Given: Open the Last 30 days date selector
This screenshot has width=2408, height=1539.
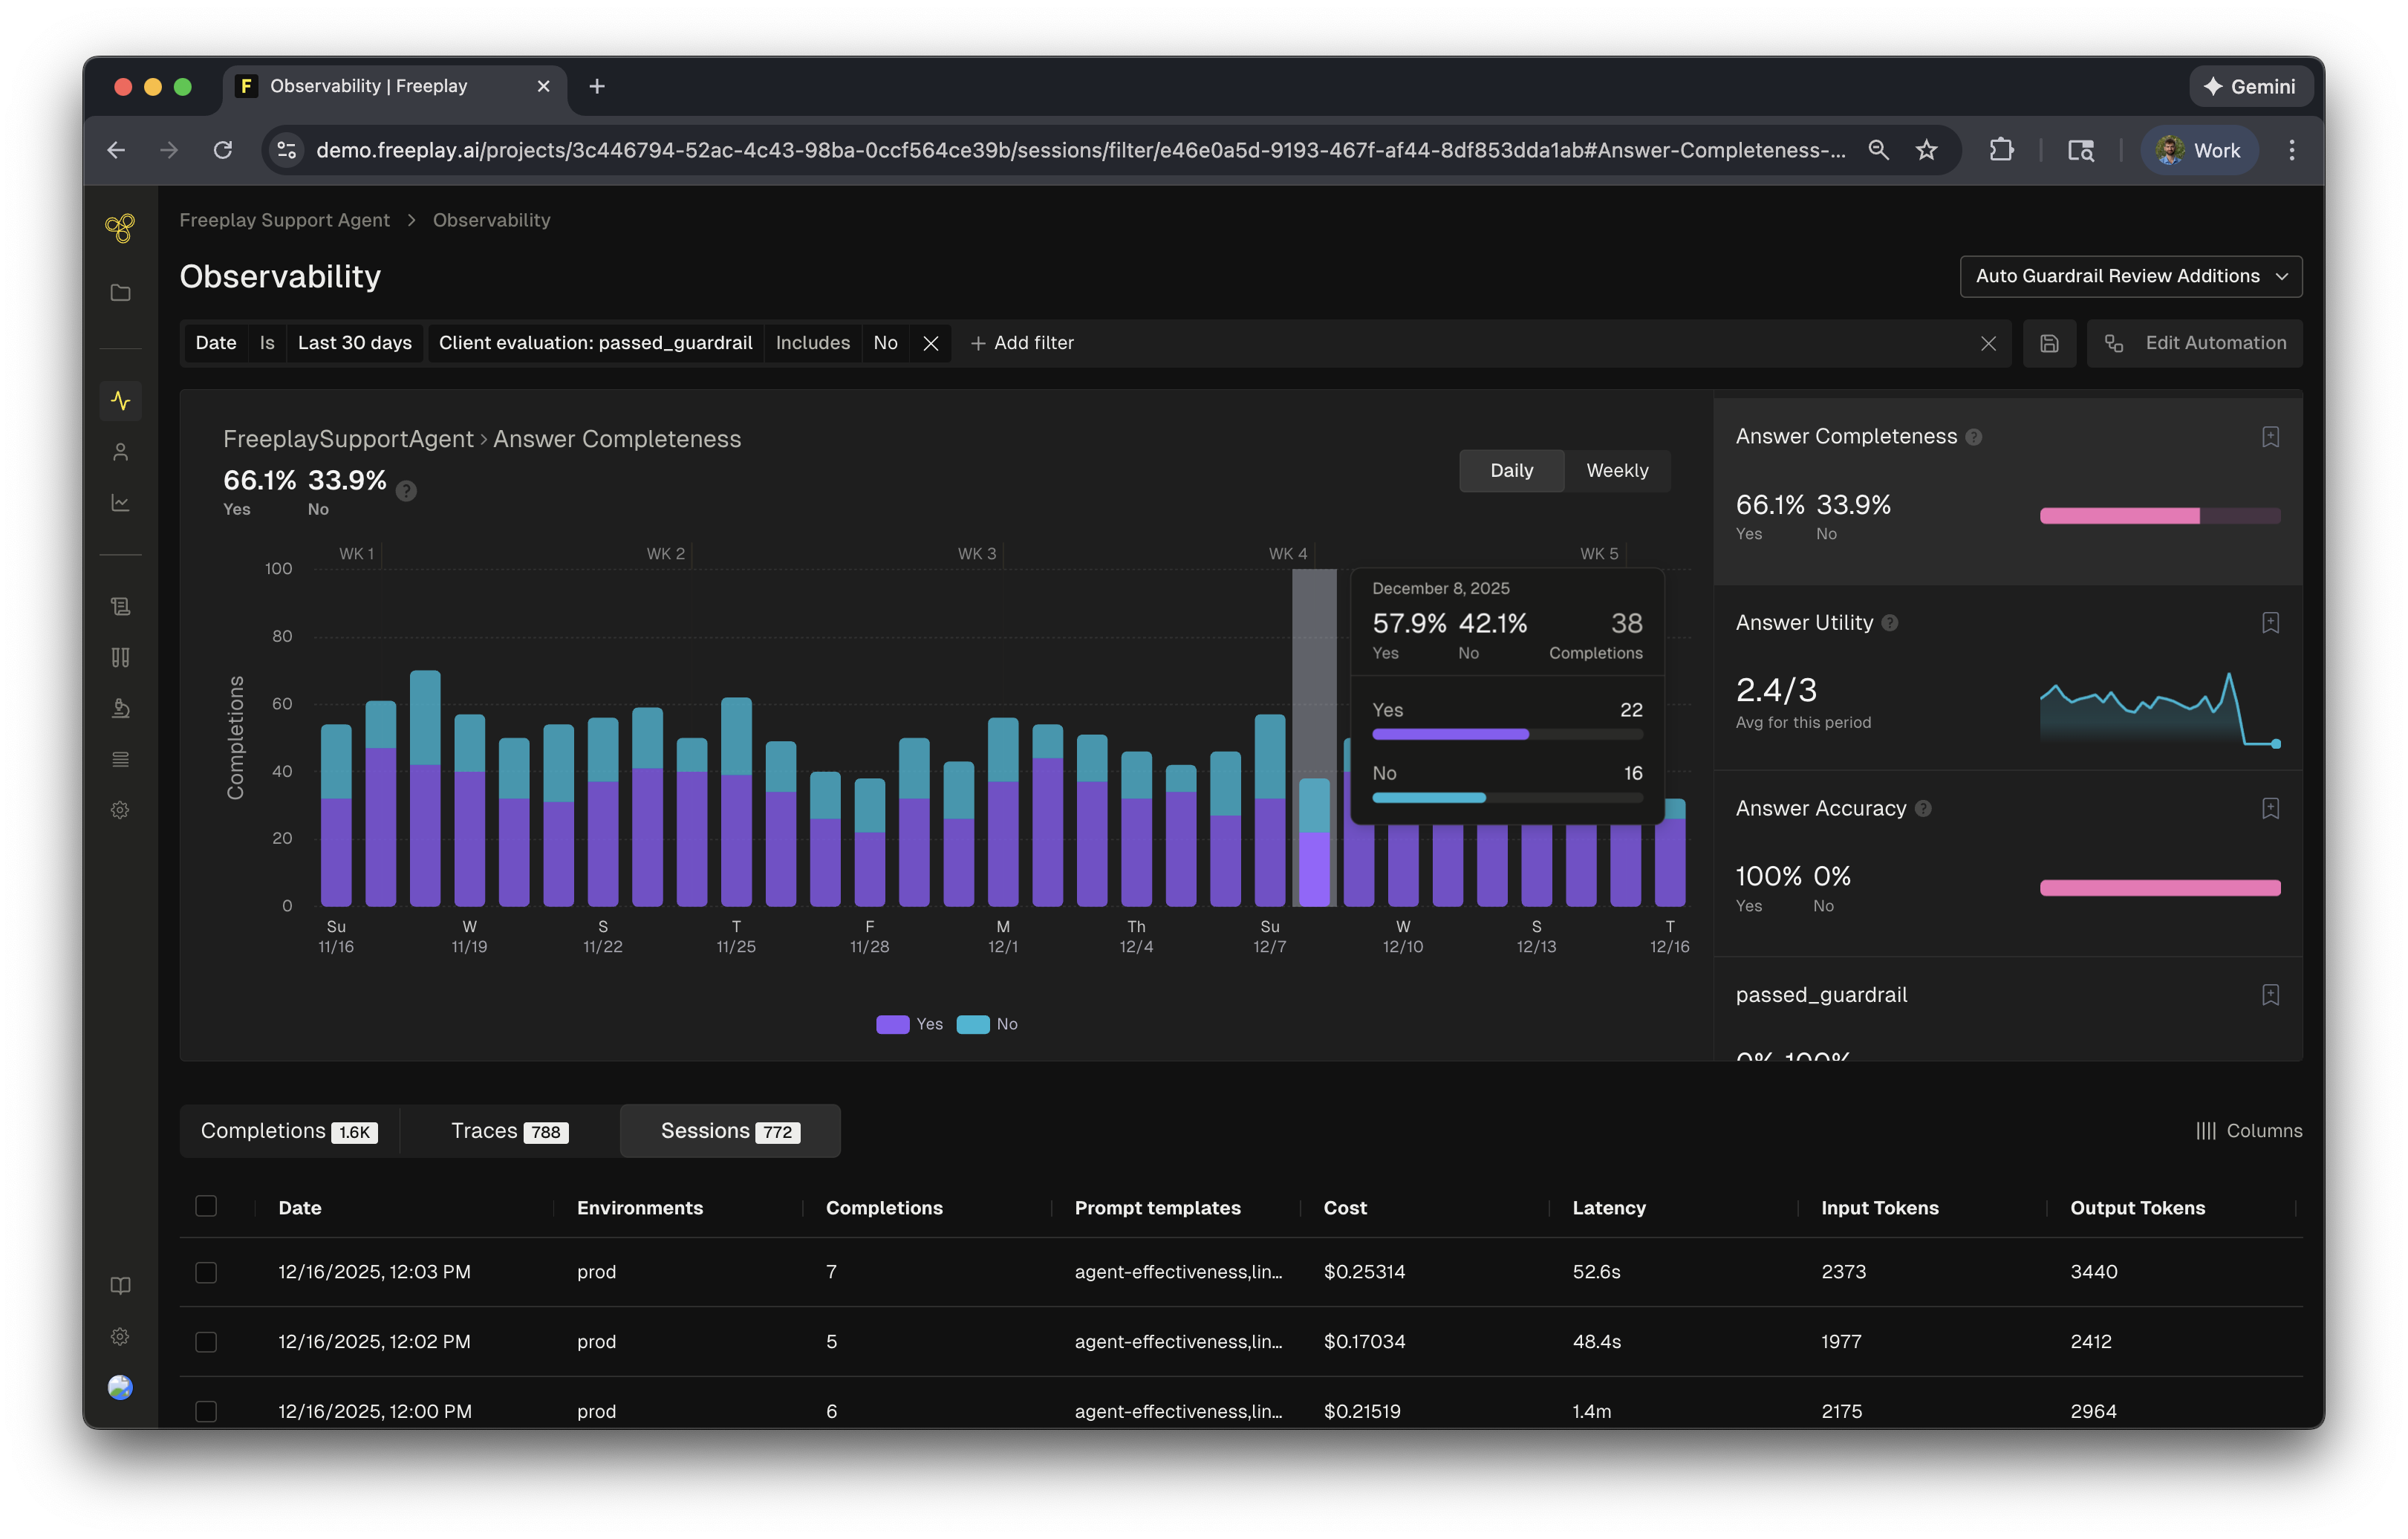Looking at the screenshot, I should (354, 343).
